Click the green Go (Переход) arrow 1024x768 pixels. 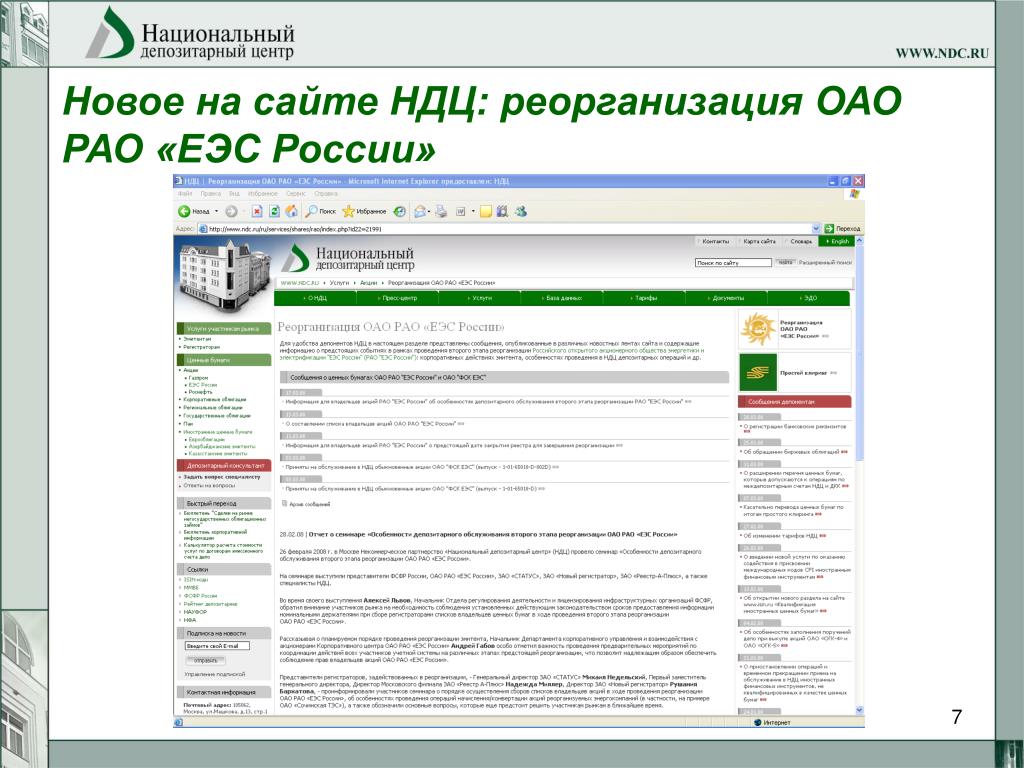click(x=829, y=229)
